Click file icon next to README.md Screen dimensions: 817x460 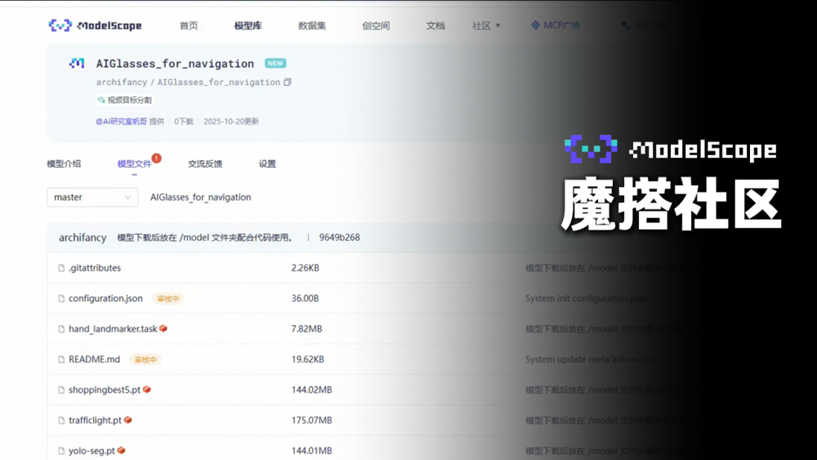(61, 359)
